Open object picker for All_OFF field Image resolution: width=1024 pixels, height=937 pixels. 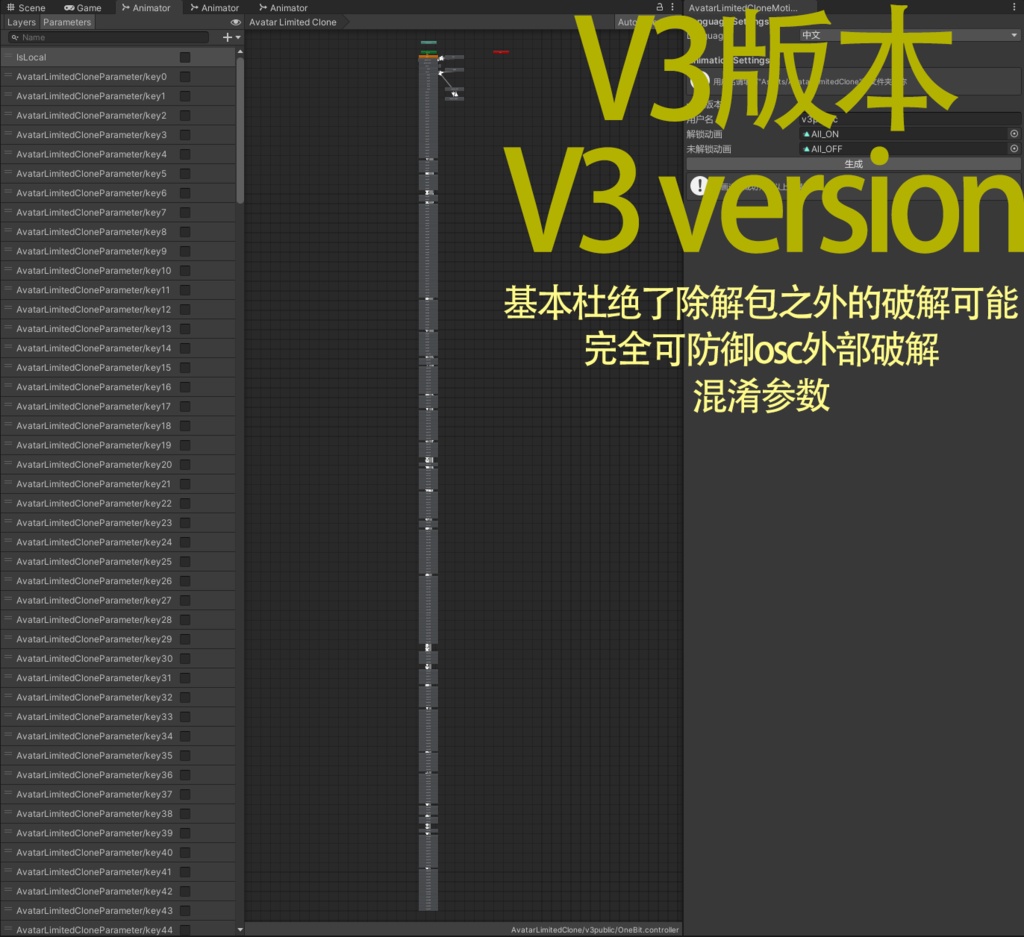pyautogui.click(x=1014, y=149)
